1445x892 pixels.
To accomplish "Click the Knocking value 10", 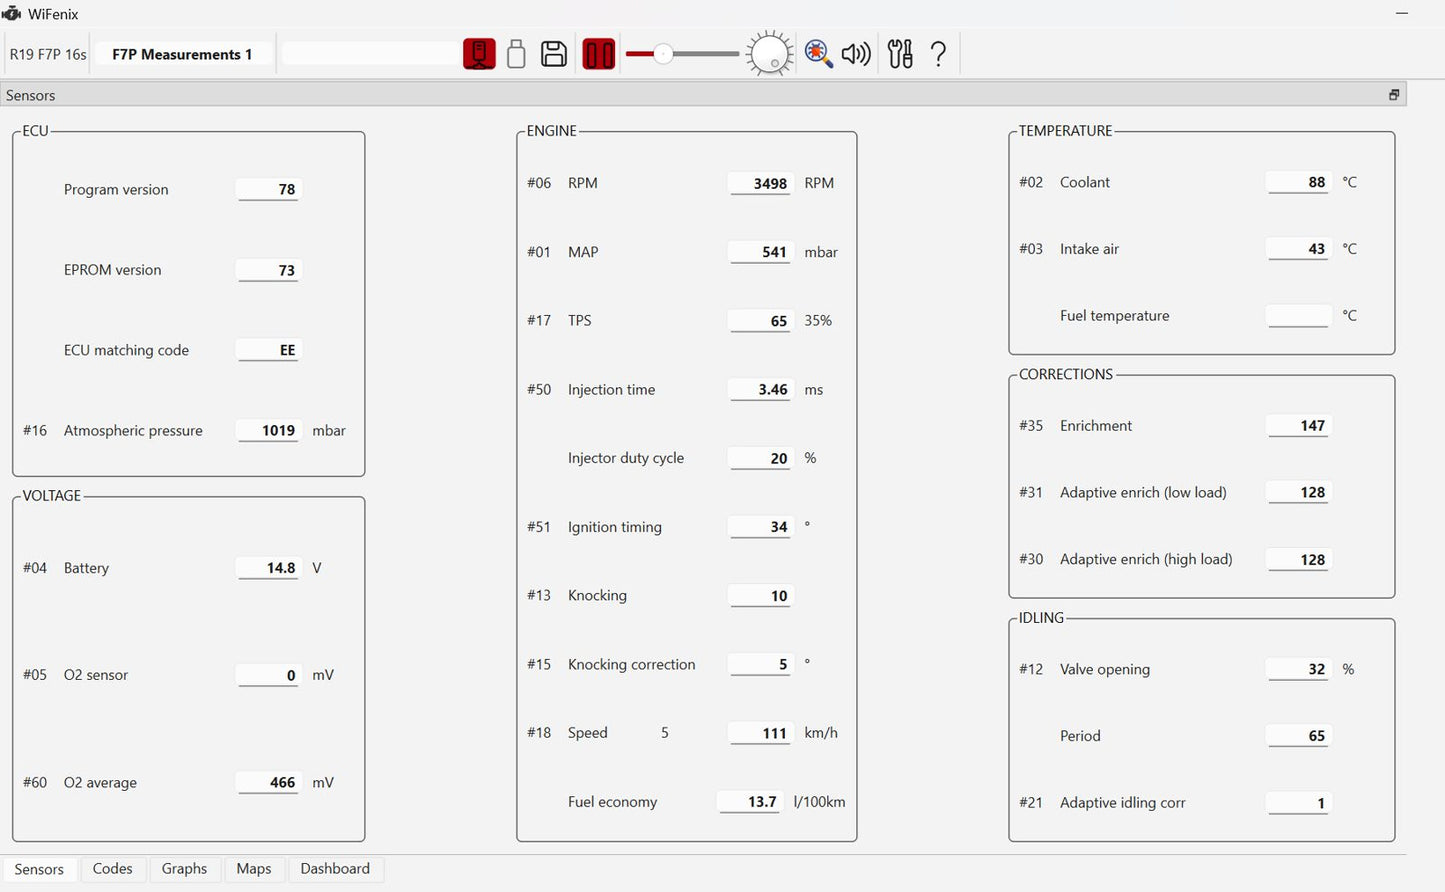I will click(x=760, y=596).
